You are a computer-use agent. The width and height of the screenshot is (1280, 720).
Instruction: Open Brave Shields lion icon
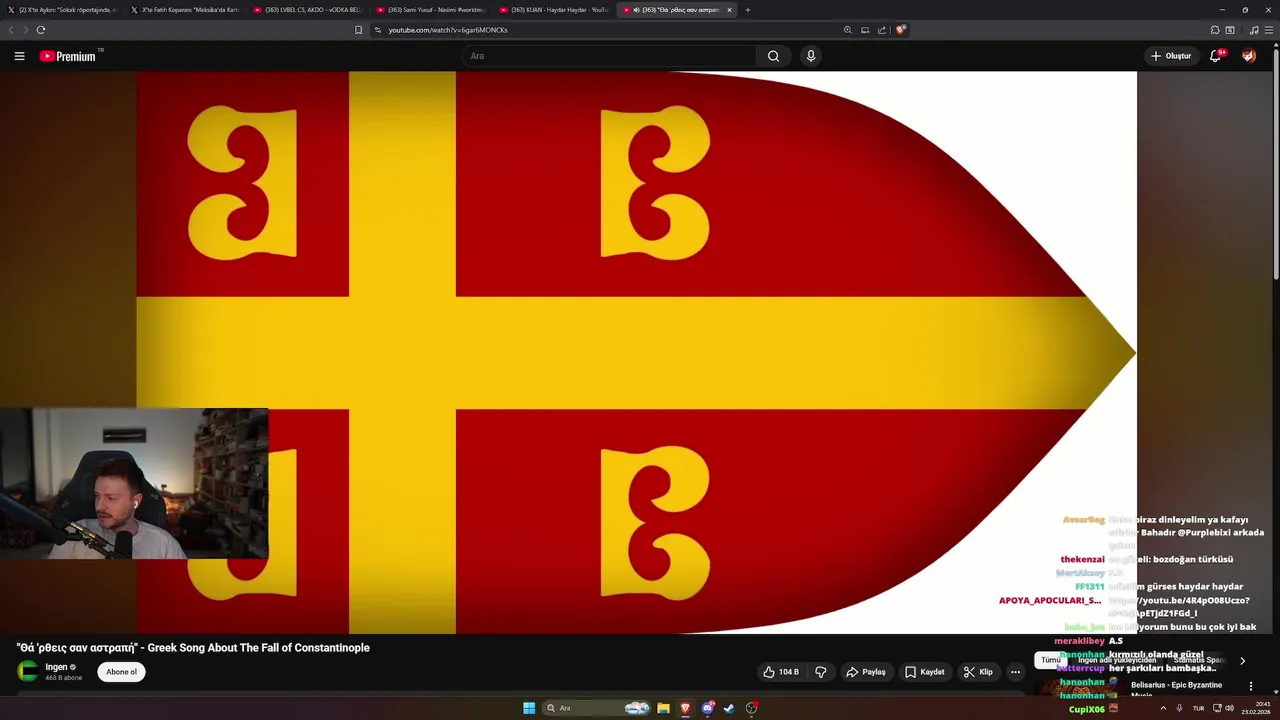point(900,30)
